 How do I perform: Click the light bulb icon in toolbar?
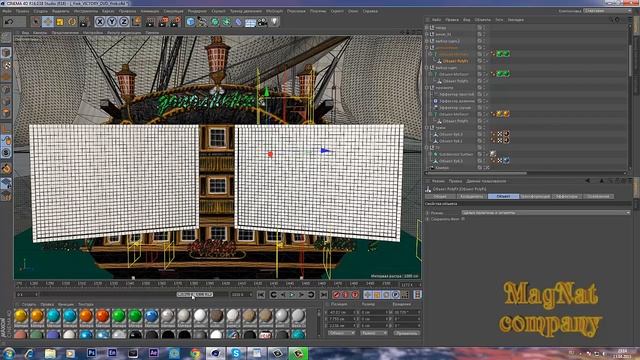coord(274,22)
